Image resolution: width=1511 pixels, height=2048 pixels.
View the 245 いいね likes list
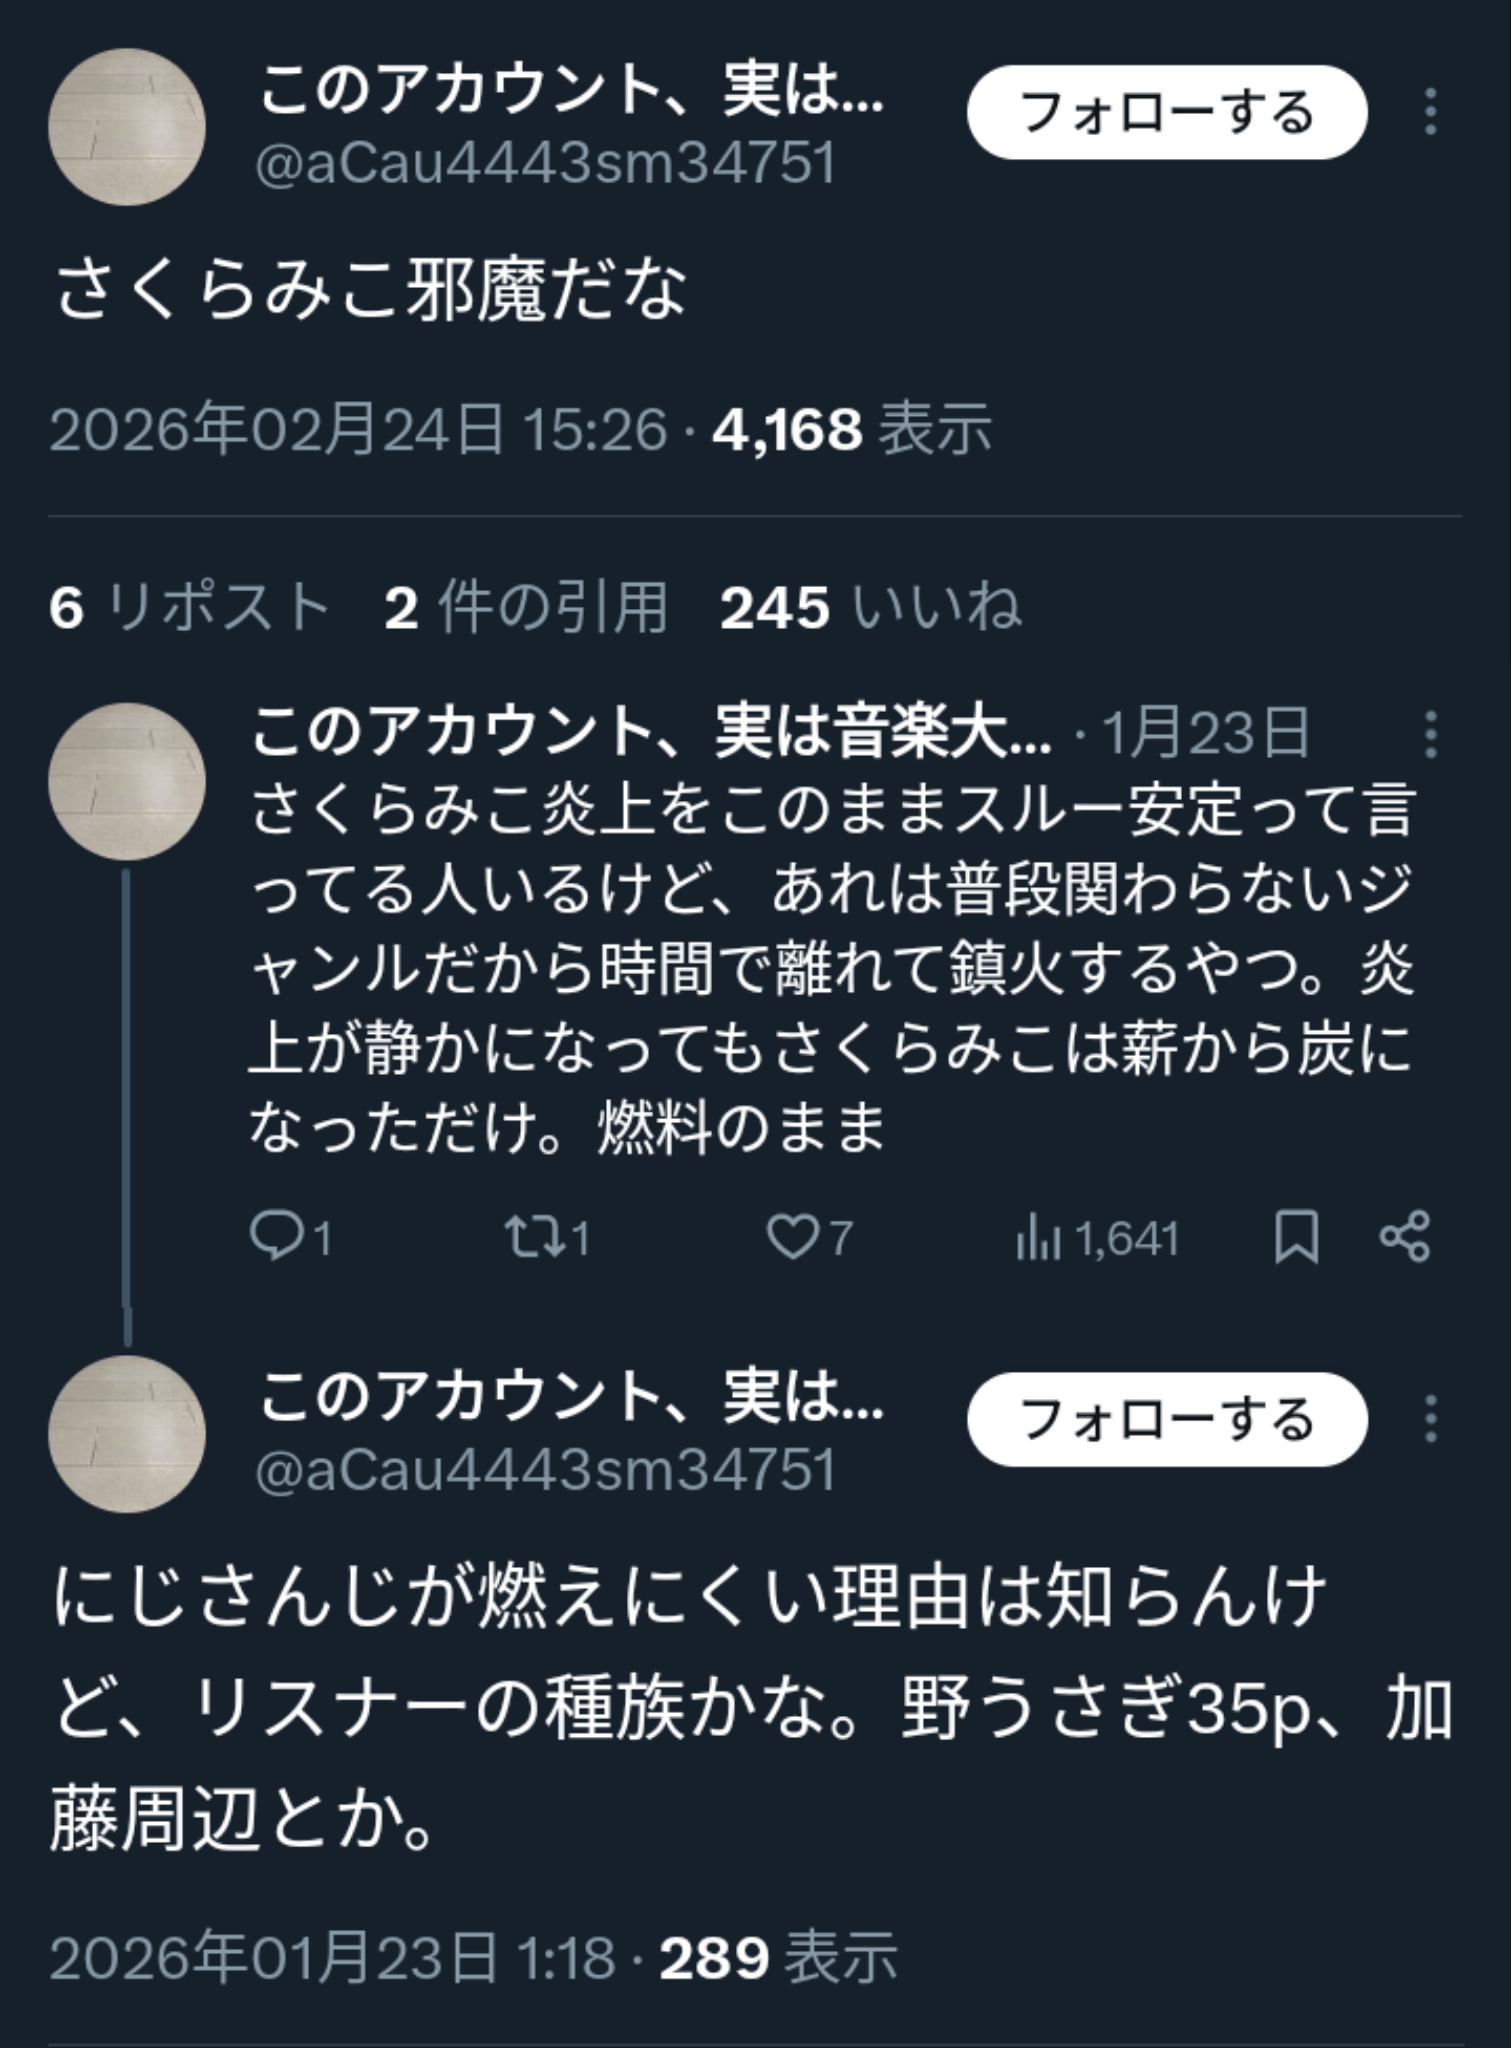(x=870, y=607)
